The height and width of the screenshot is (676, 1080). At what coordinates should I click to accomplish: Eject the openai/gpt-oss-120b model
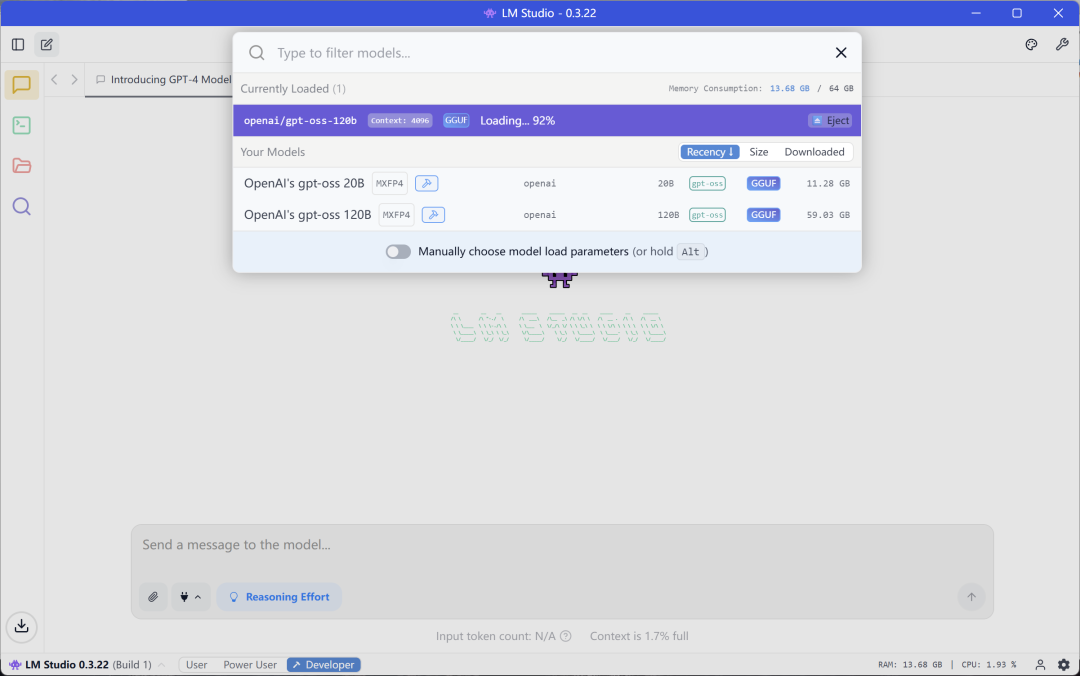pyautogui.click(x=830, y=121)
